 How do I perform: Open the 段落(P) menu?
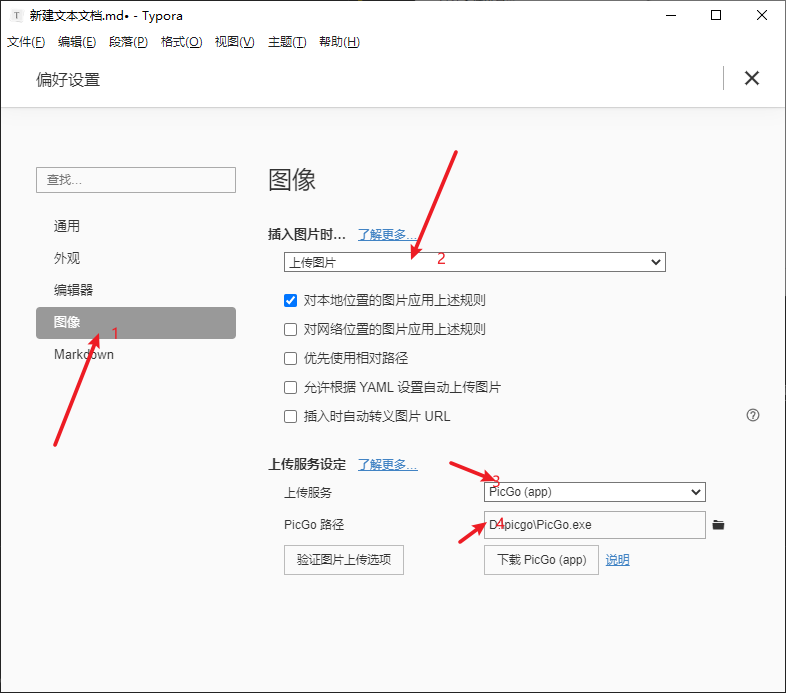[x=128, y=42]
